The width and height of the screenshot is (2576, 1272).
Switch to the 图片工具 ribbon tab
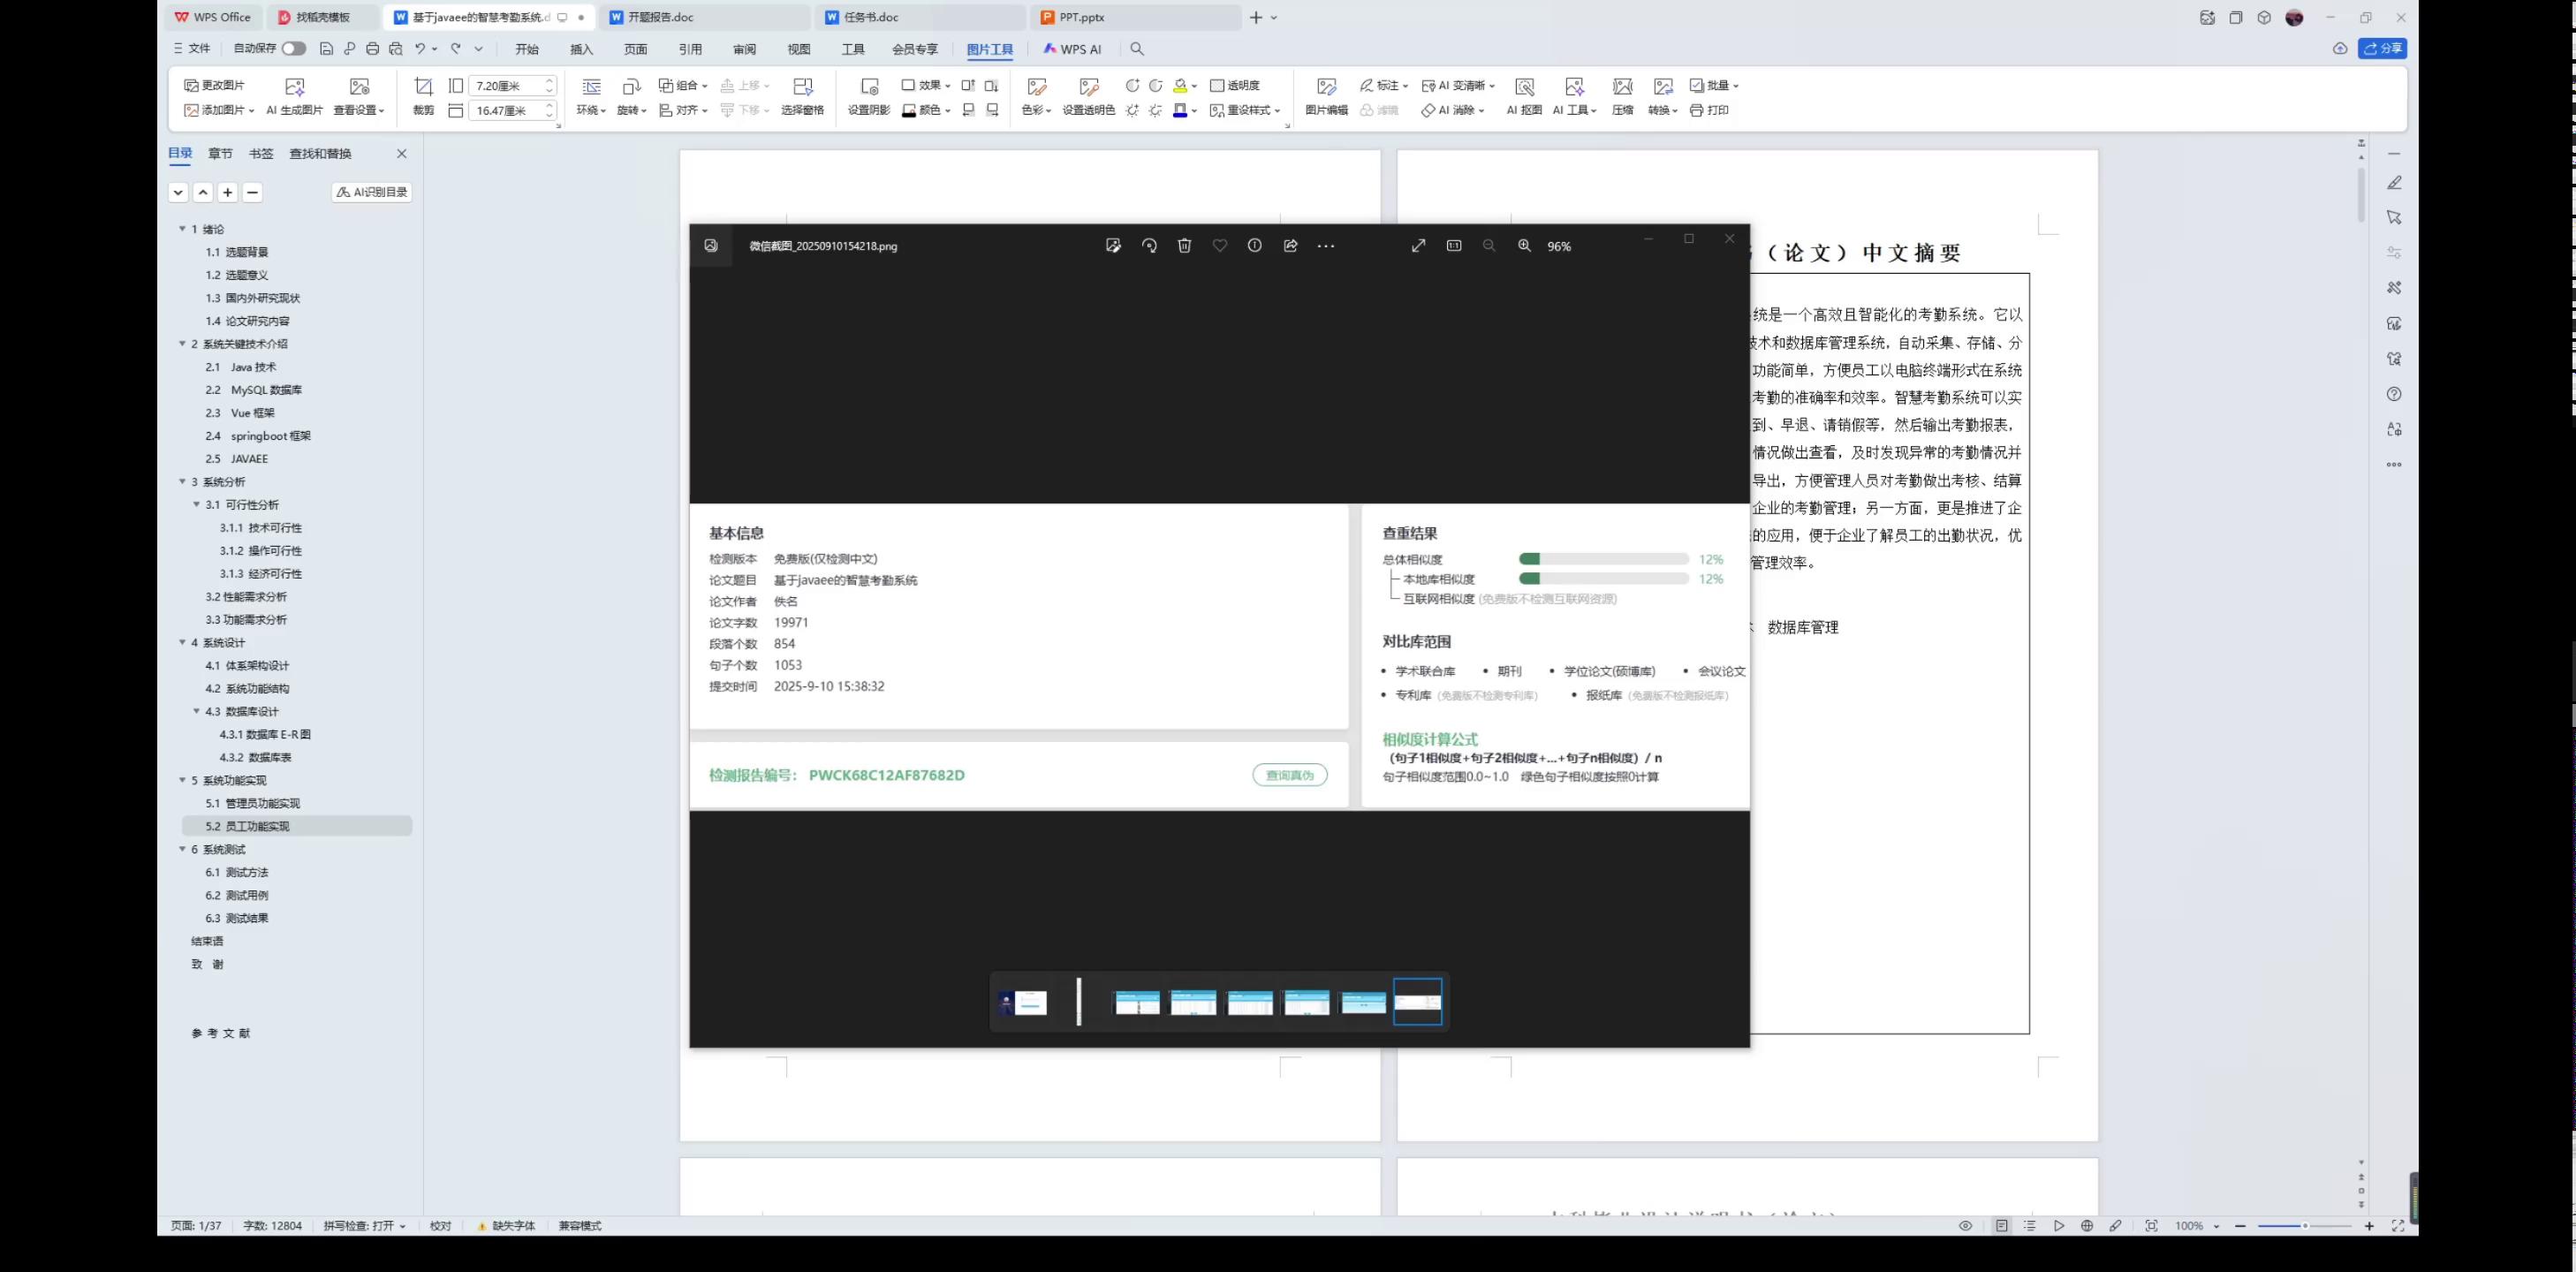(989, 48)
